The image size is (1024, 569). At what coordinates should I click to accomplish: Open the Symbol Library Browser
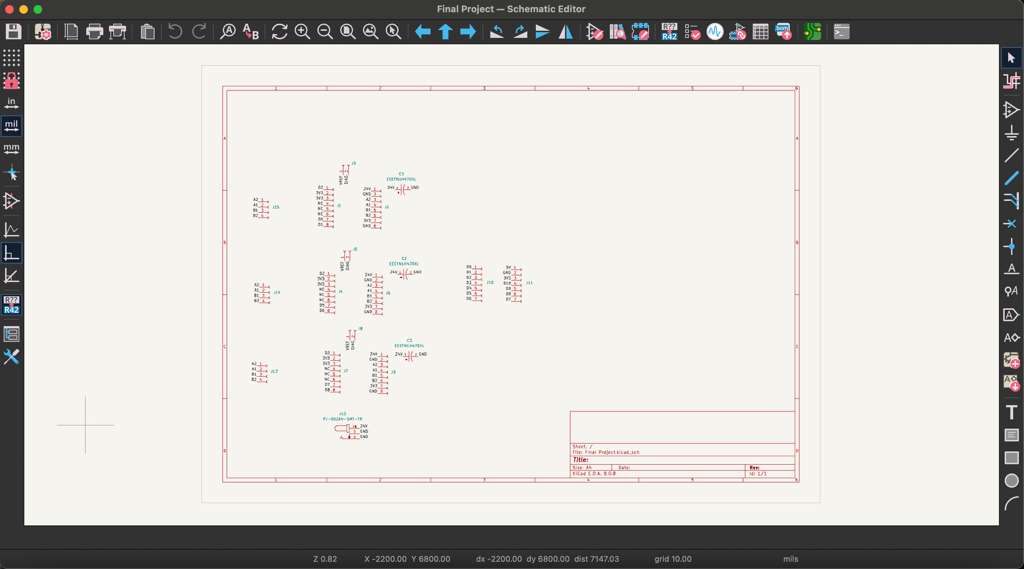[617, 31]
